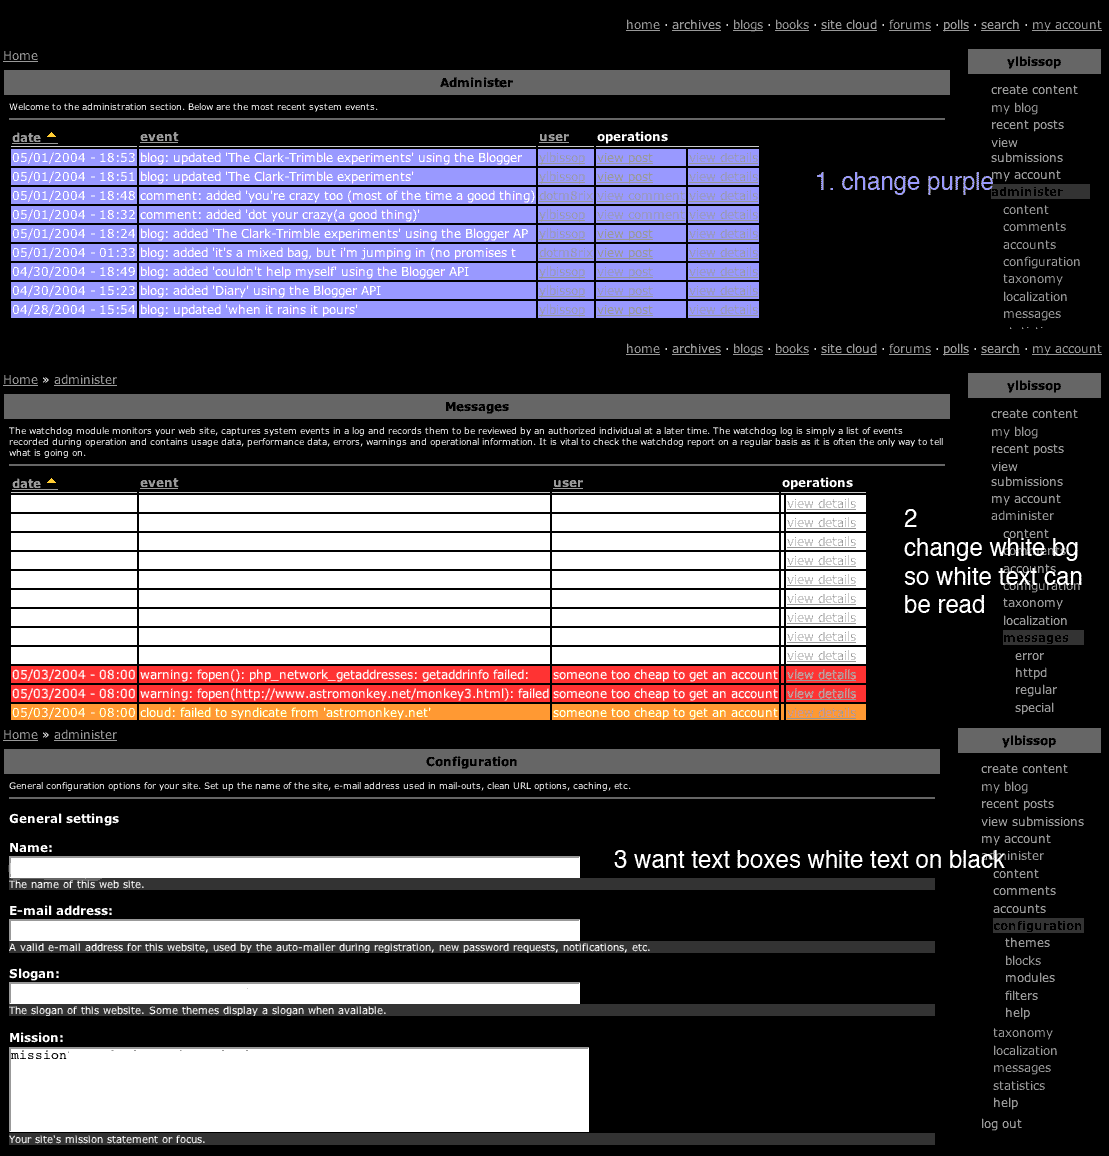Open 'search' in the nav above Messages page
This screenshot has width=1109, height=1156.
tap(1000, 349)
